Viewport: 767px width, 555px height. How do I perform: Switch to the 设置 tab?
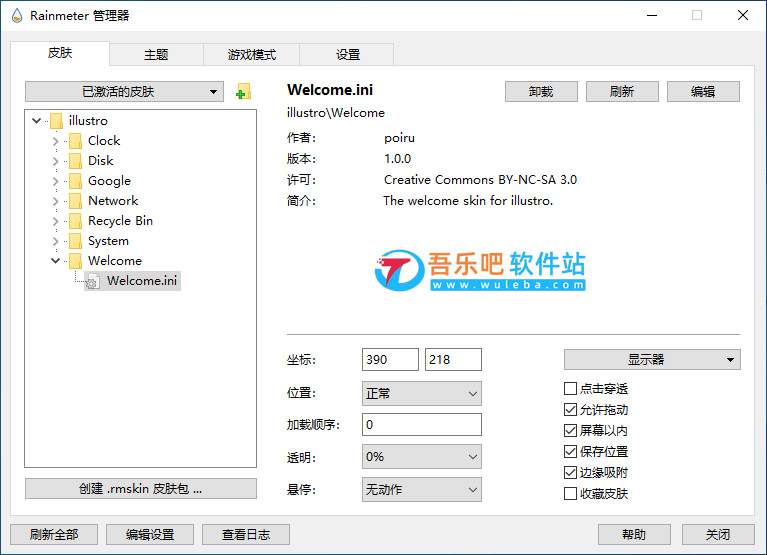(x=347, y=55)
